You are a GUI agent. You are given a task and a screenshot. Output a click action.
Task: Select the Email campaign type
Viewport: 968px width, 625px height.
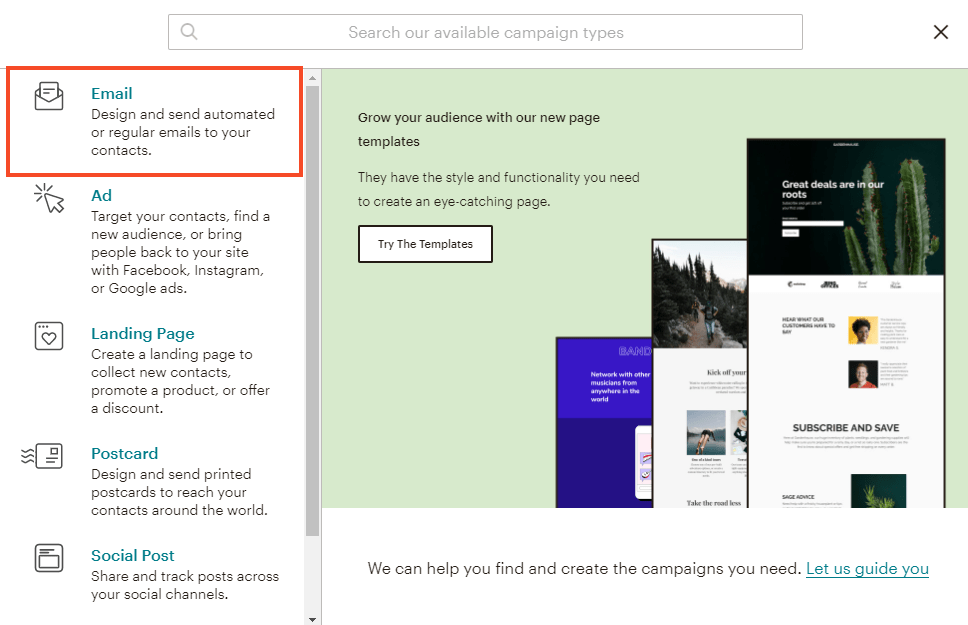click(111, 94)
